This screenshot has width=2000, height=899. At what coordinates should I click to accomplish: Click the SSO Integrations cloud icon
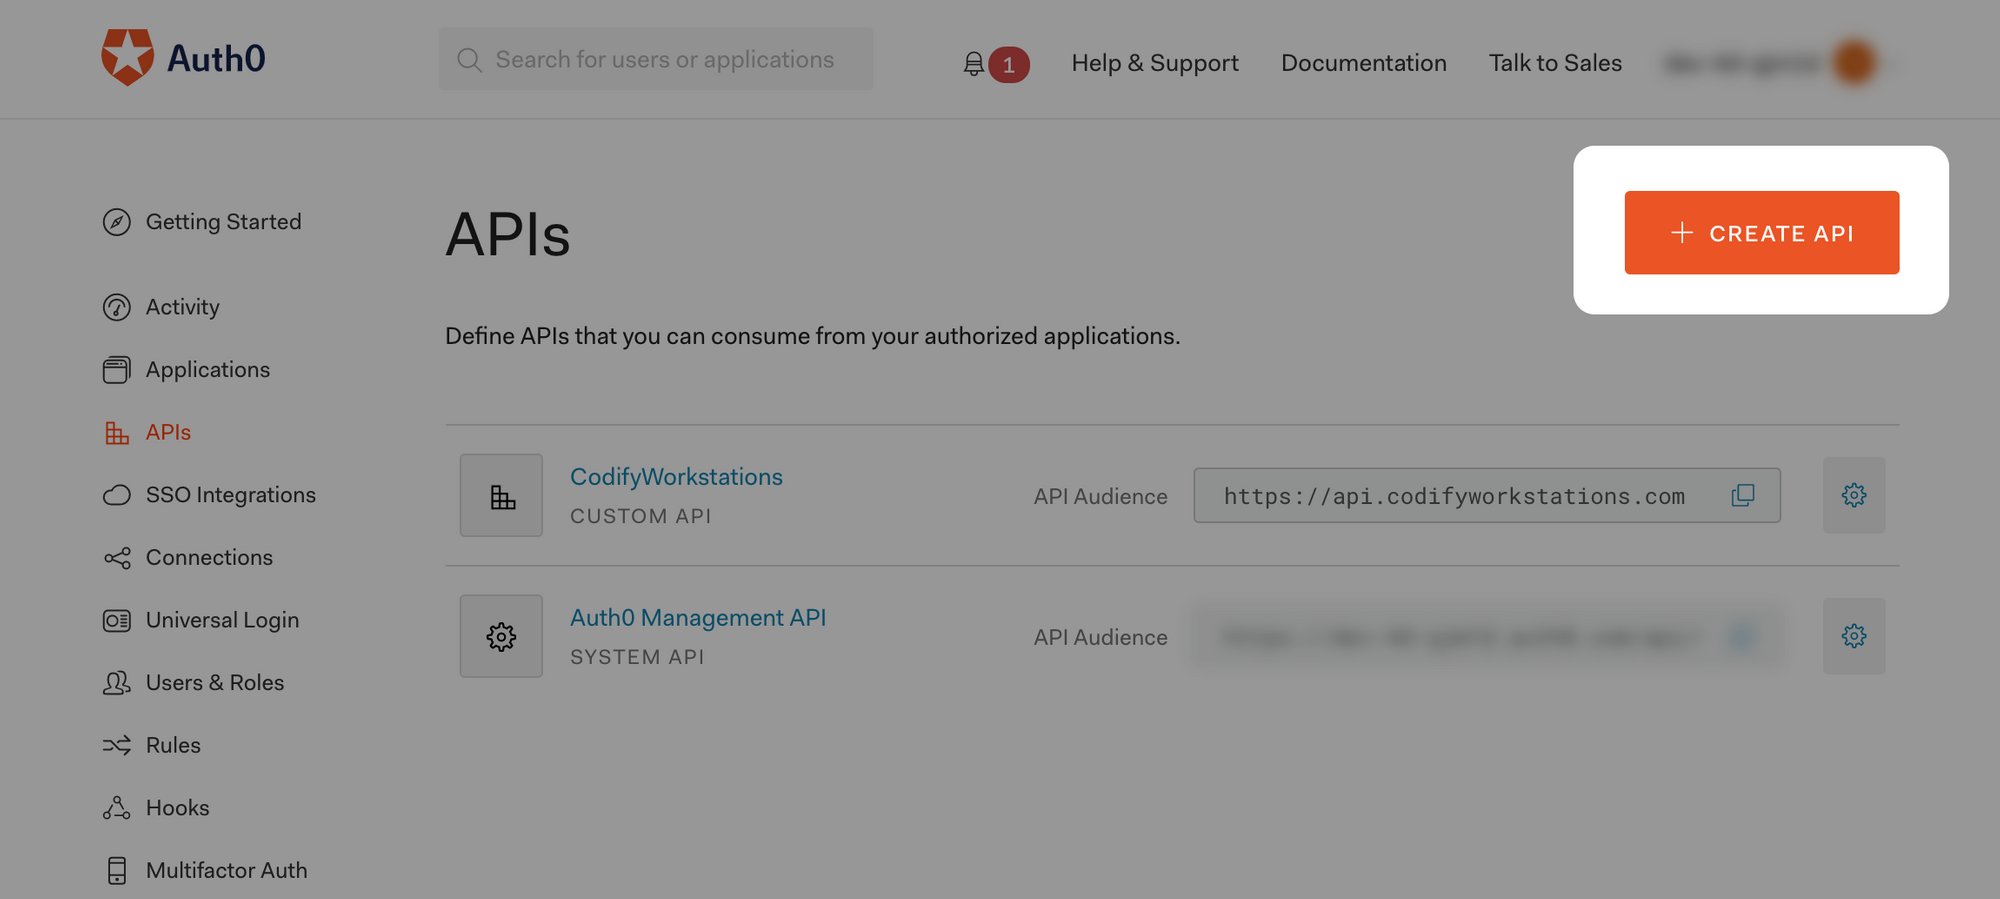click(117, 495)
